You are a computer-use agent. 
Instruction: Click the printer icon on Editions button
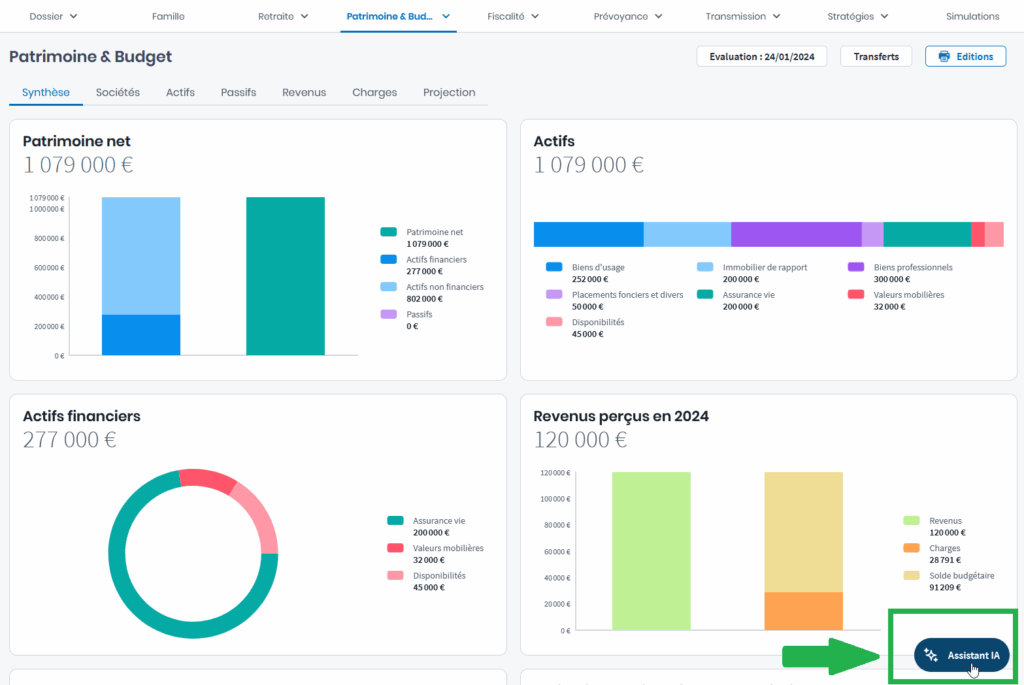(x=943, y=57)
